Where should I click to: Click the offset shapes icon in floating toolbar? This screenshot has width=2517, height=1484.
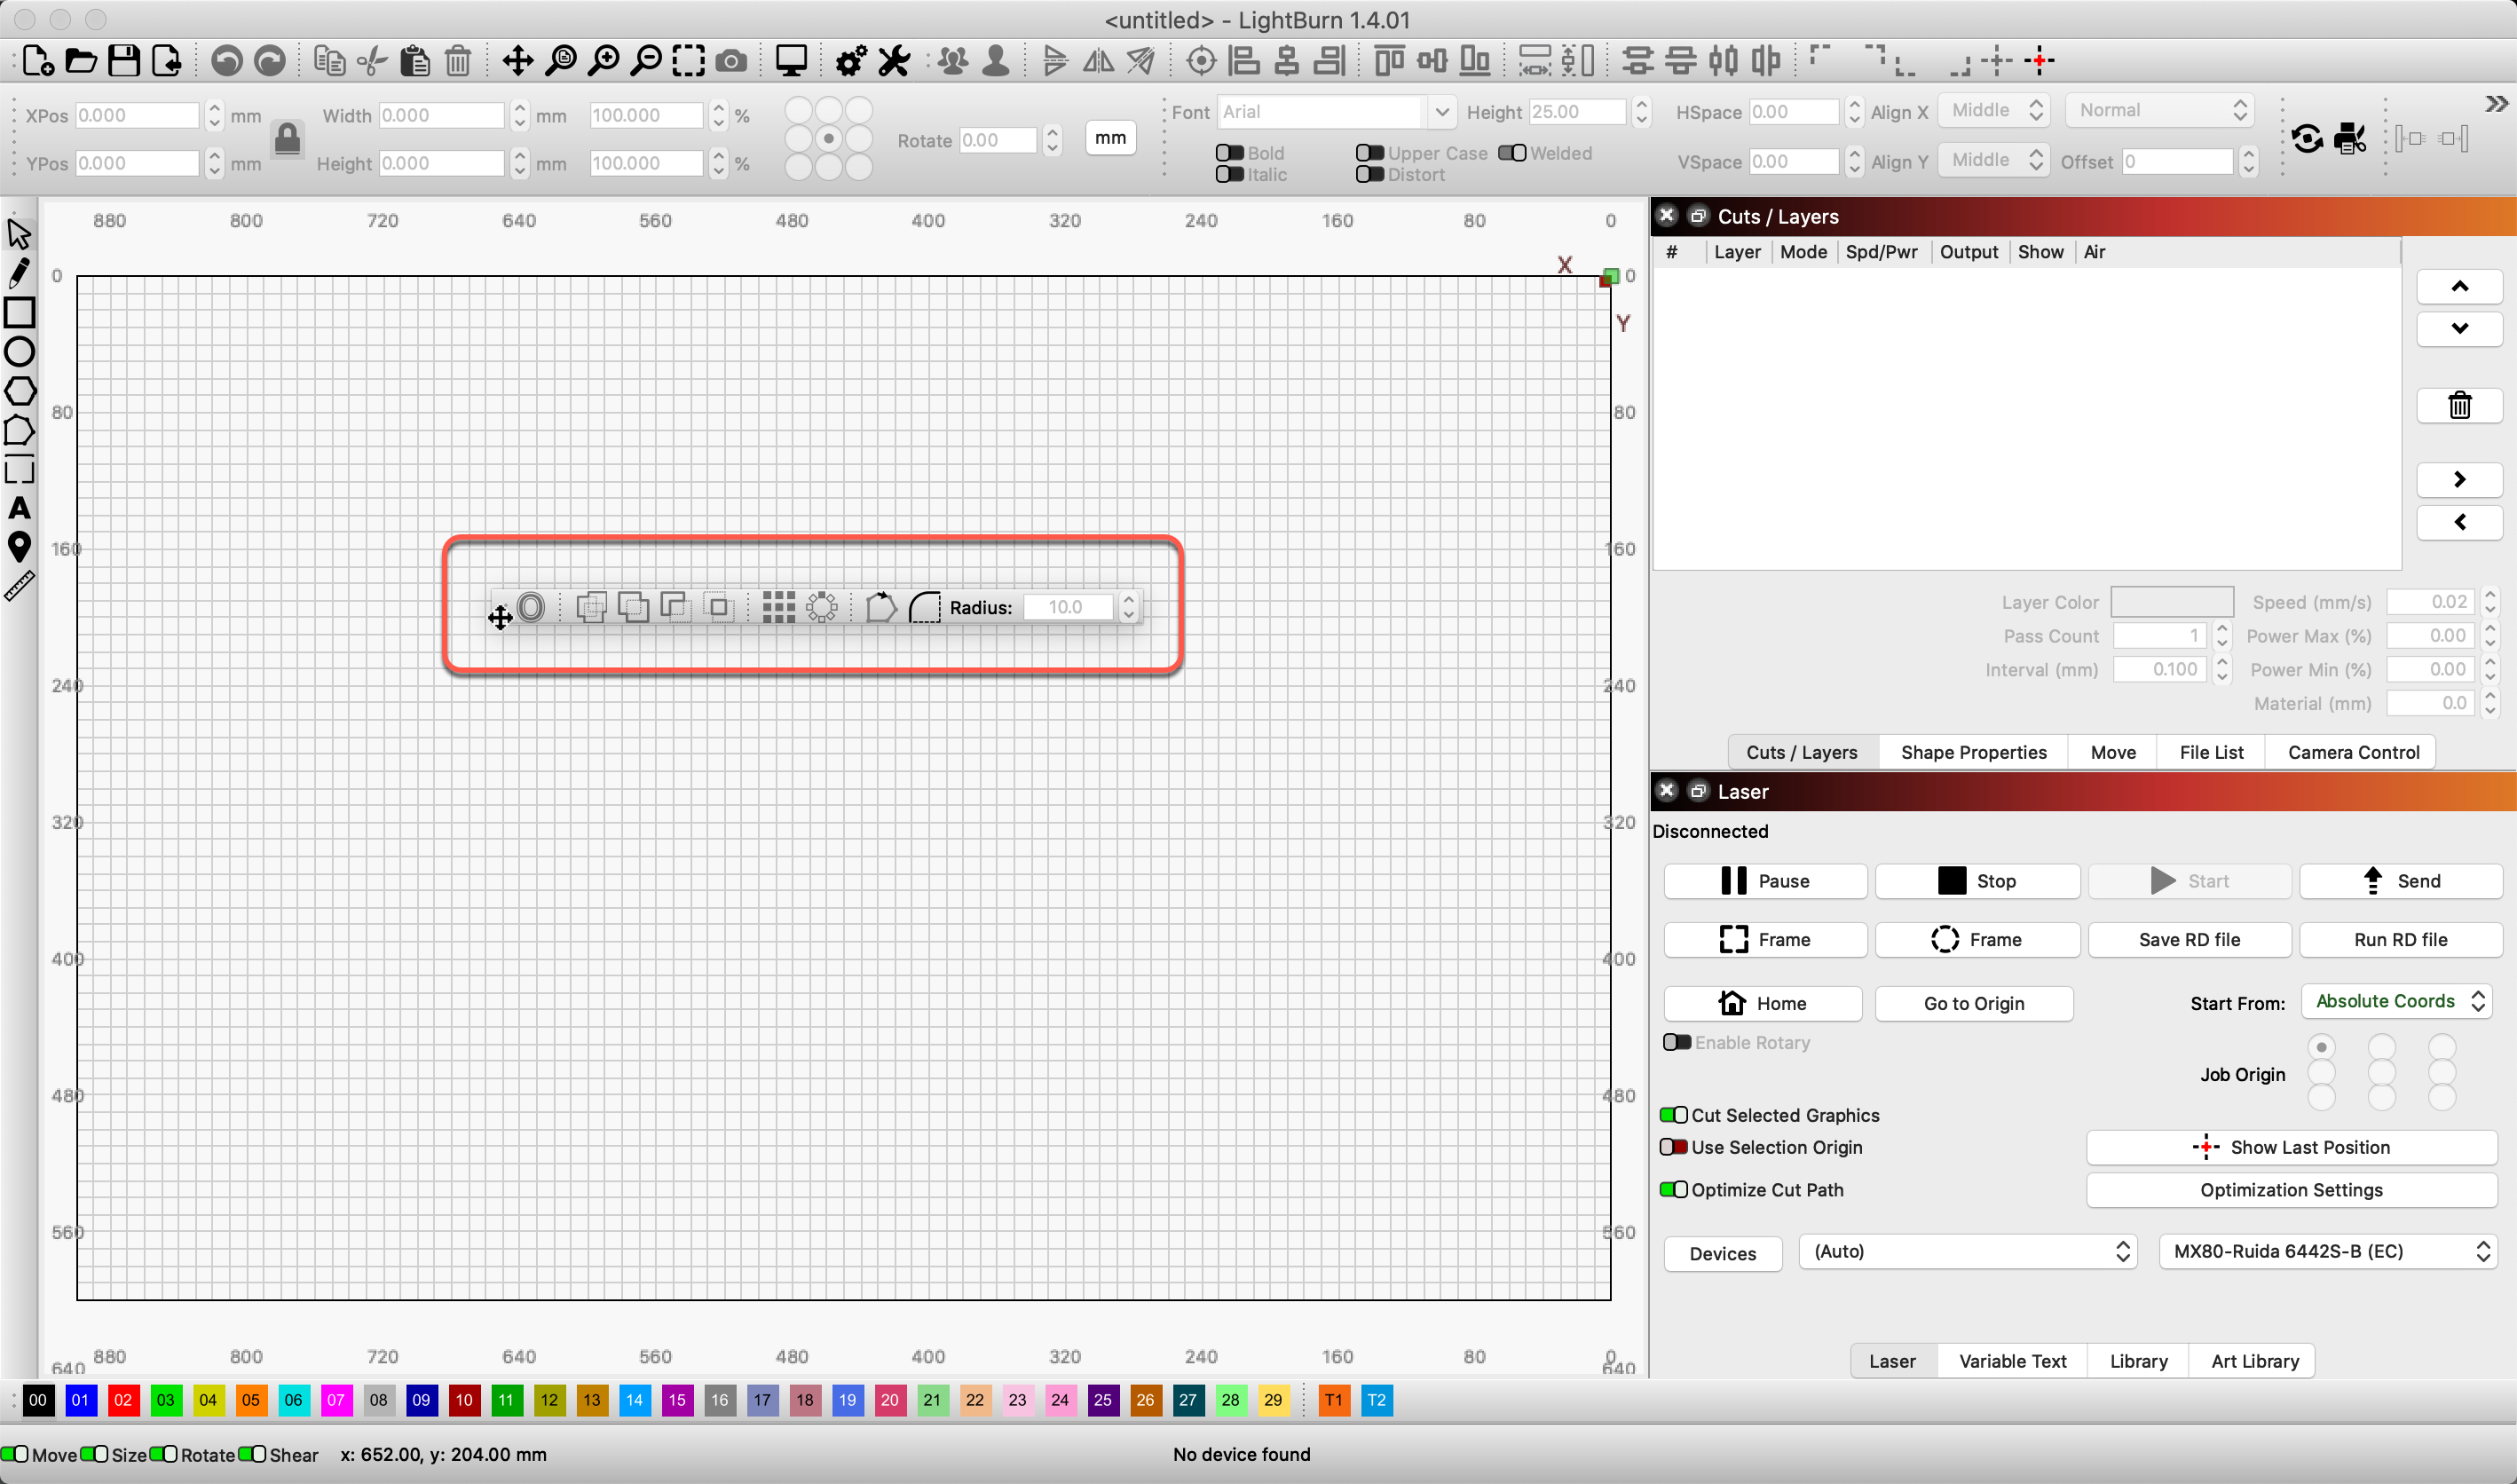[531, 607]
